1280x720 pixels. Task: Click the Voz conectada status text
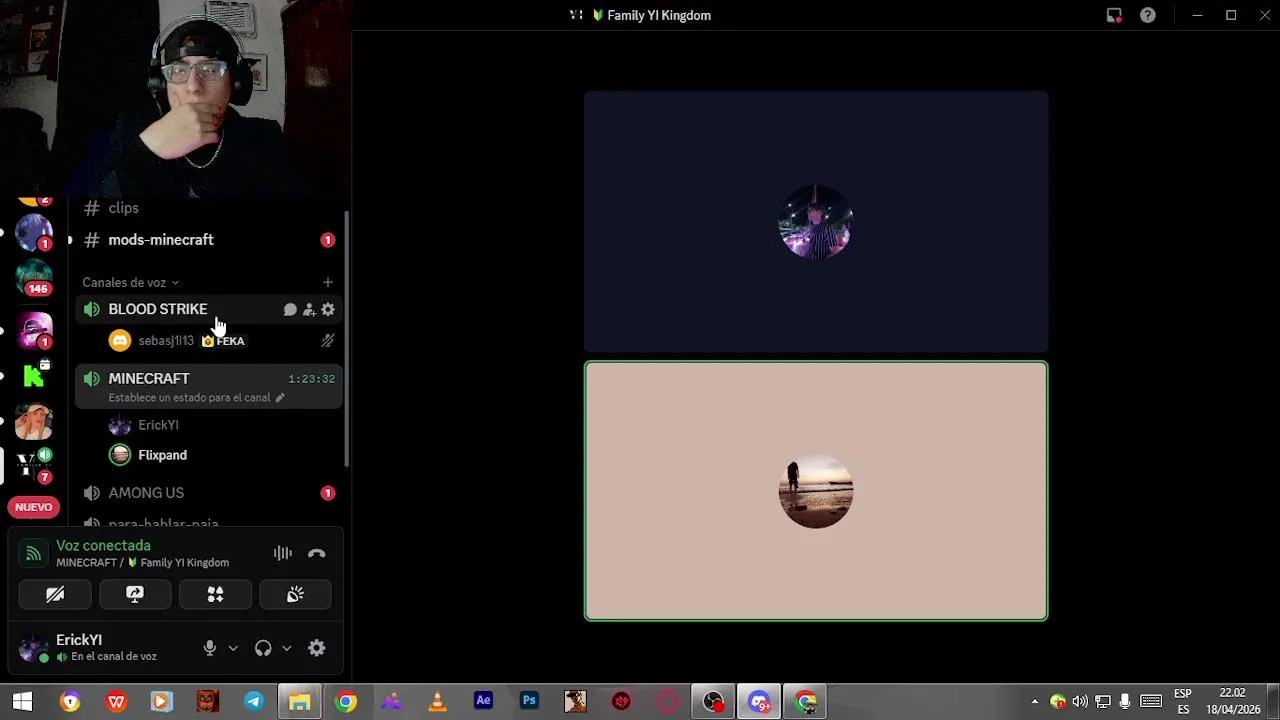click(103, 546)
